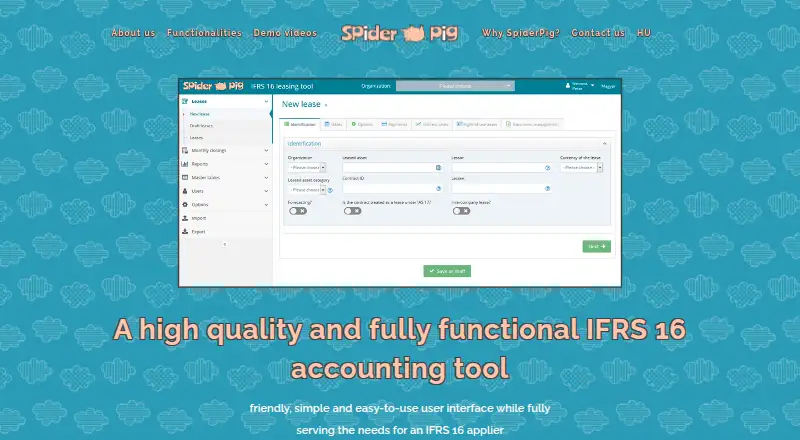Open the Why SpiderPig? link
The image size is (800, 440).
coord(520,33)
